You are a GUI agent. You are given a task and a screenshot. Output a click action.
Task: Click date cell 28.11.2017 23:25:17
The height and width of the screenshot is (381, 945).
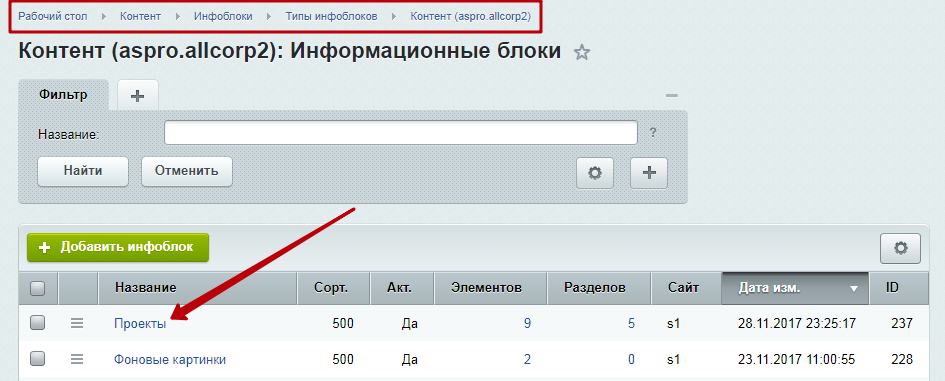797,323
